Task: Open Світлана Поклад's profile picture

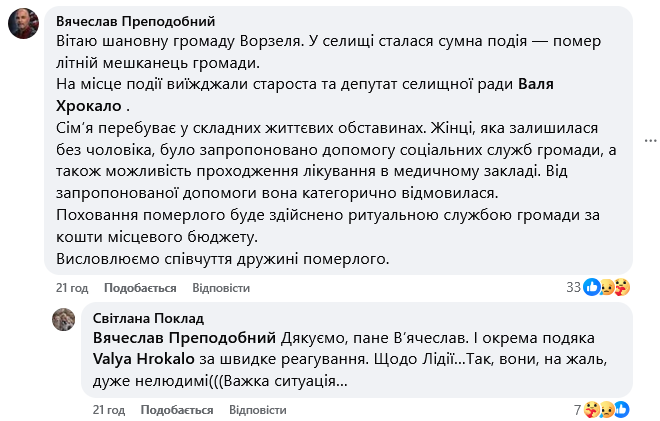Action: pyautogui.click(x=65, y=319)
